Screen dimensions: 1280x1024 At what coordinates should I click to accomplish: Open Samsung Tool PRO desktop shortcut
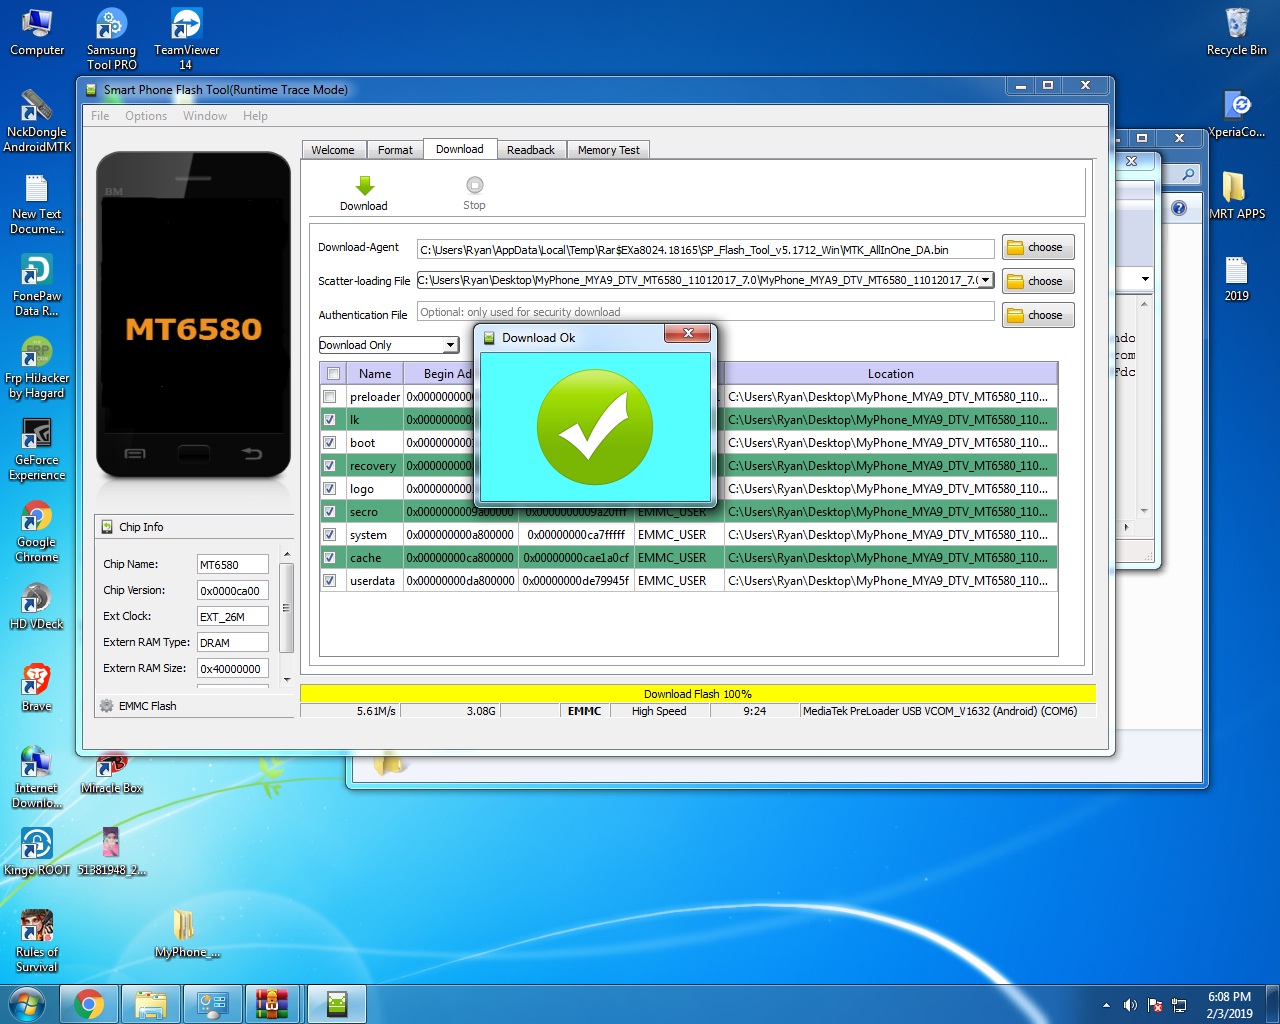[x=111, y=40]
